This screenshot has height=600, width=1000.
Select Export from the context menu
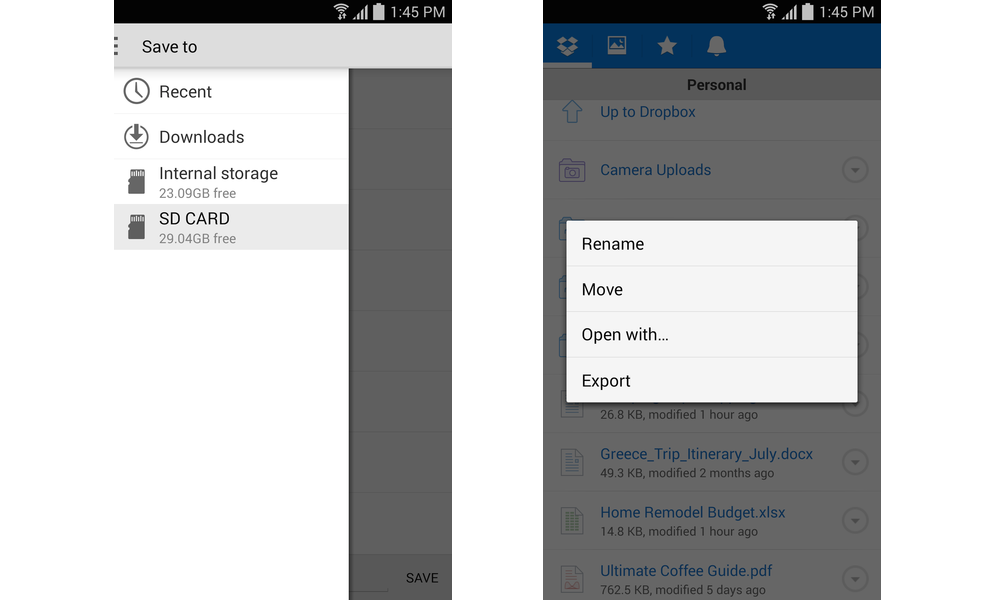[711, 381]
